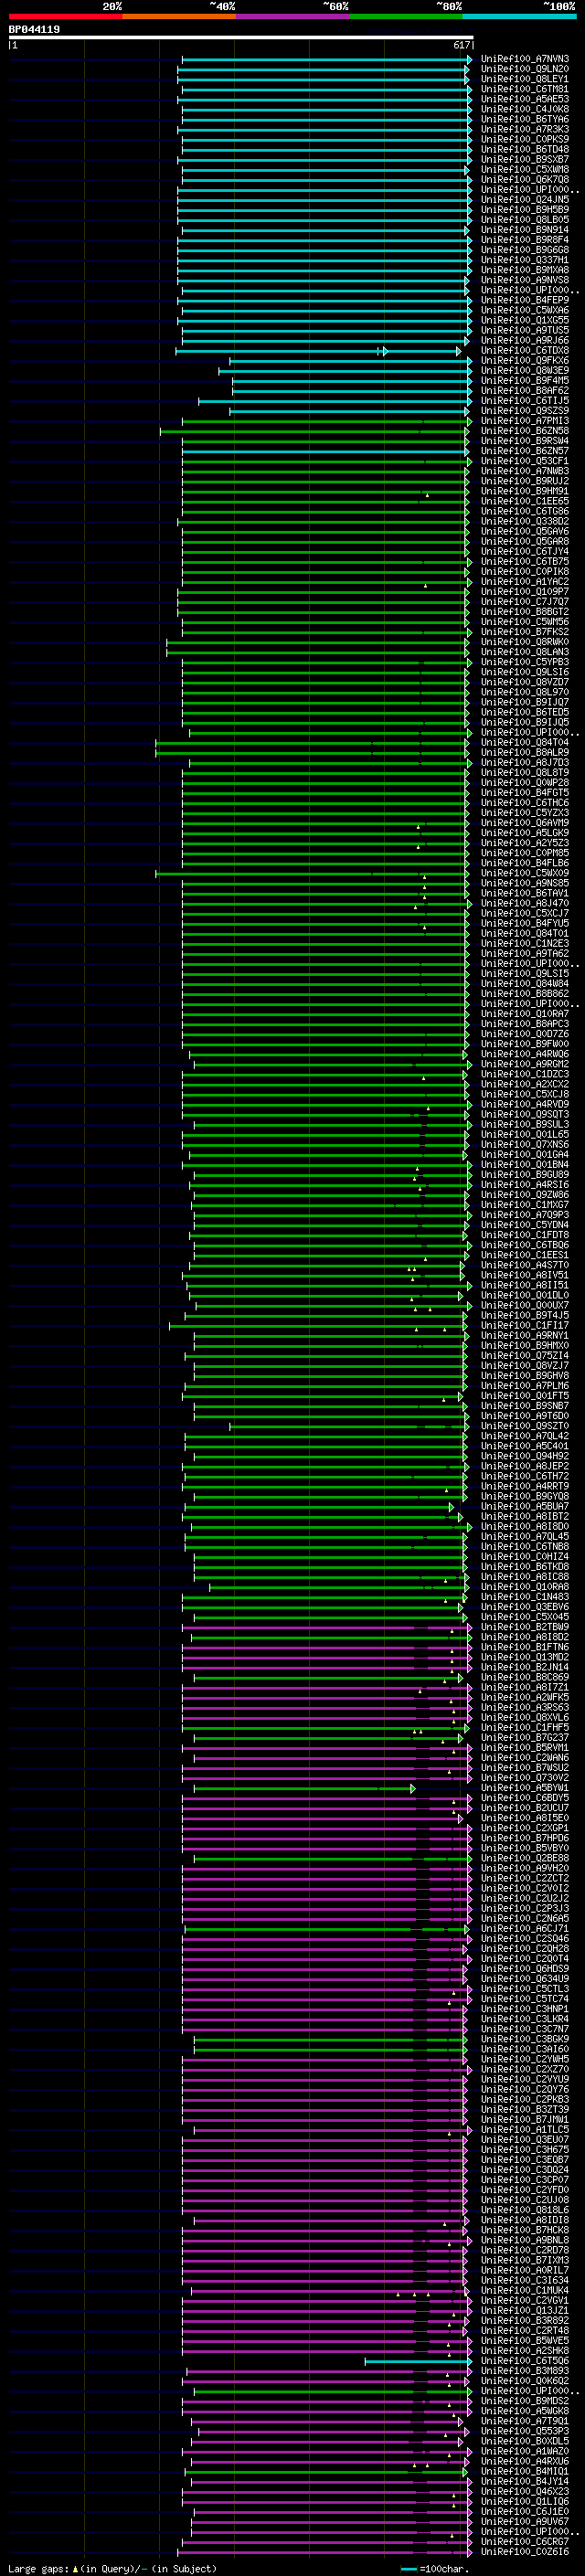This screenshot has width=585, height=2576.
Task: Select the UniRef100_Q9FKX6 label
Action: coord(524,361)
